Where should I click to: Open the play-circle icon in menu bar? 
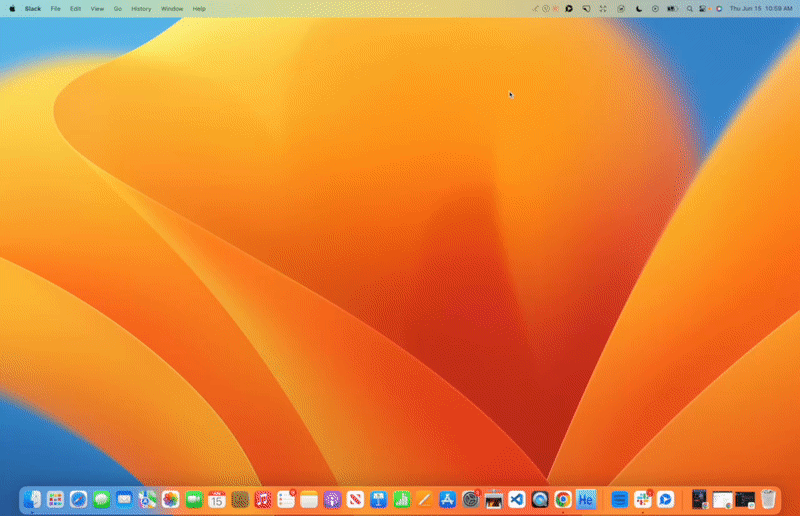(655, 9)
